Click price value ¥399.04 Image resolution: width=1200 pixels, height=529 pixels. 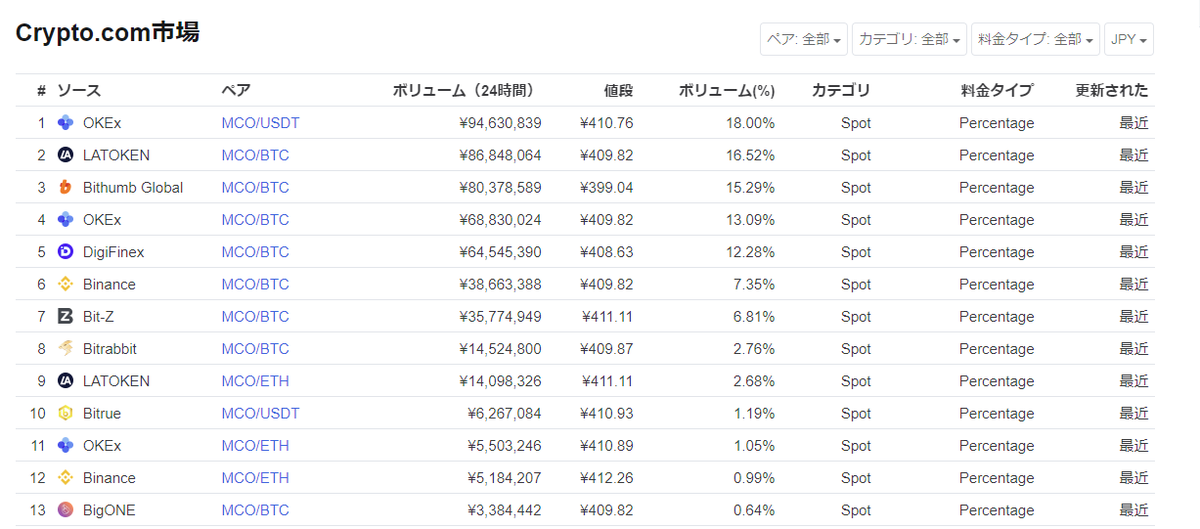606,187
